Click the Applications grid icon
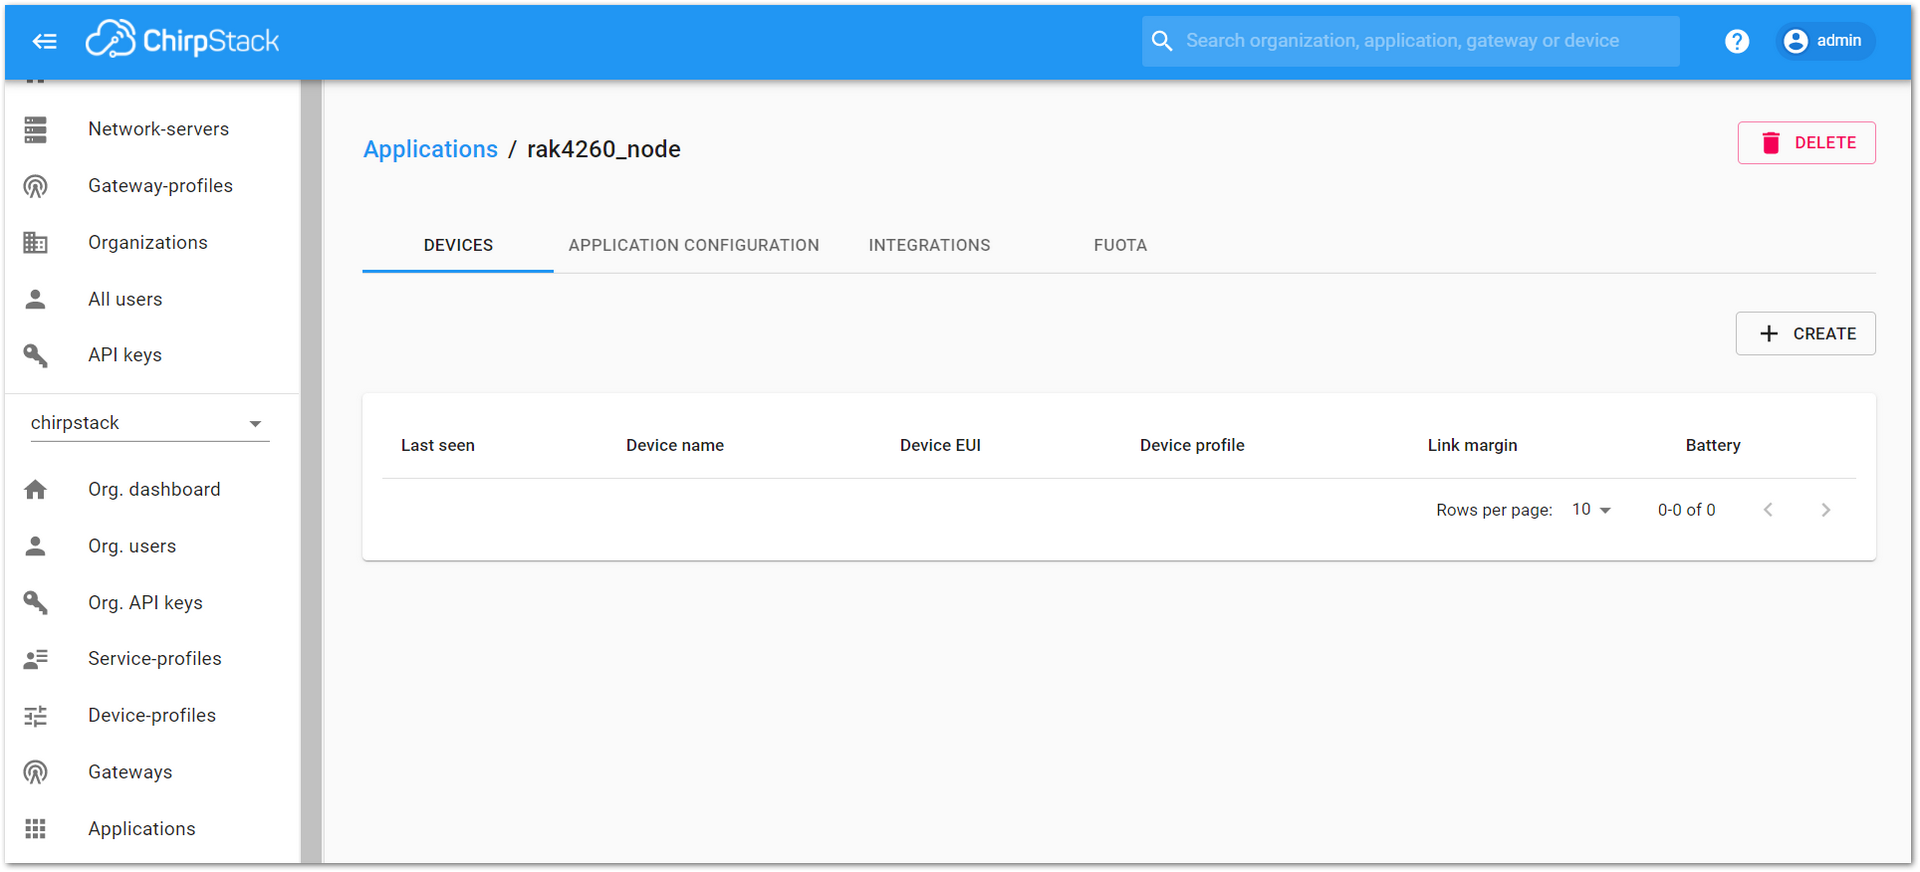This screenshot has height=872, width=1920. tap(36, 829)
